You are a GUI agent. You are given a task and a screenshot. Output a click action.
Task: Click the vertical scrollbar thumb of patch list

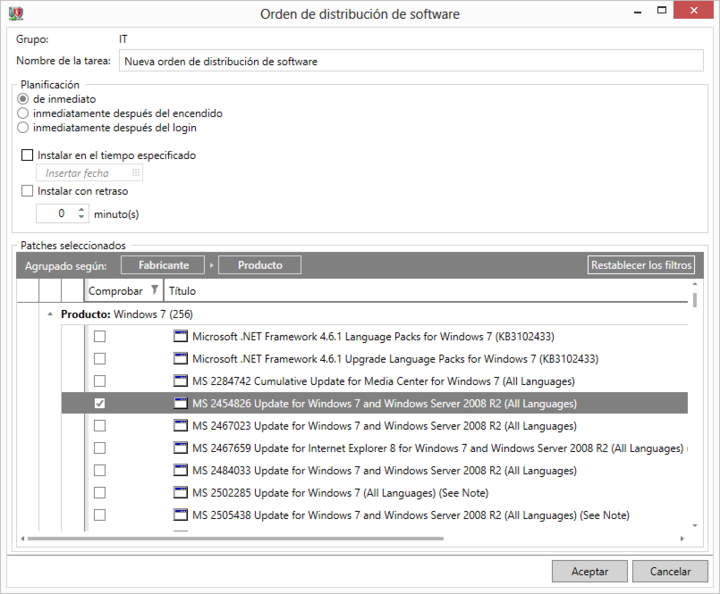pyautogui.click(x=695, y=300)
